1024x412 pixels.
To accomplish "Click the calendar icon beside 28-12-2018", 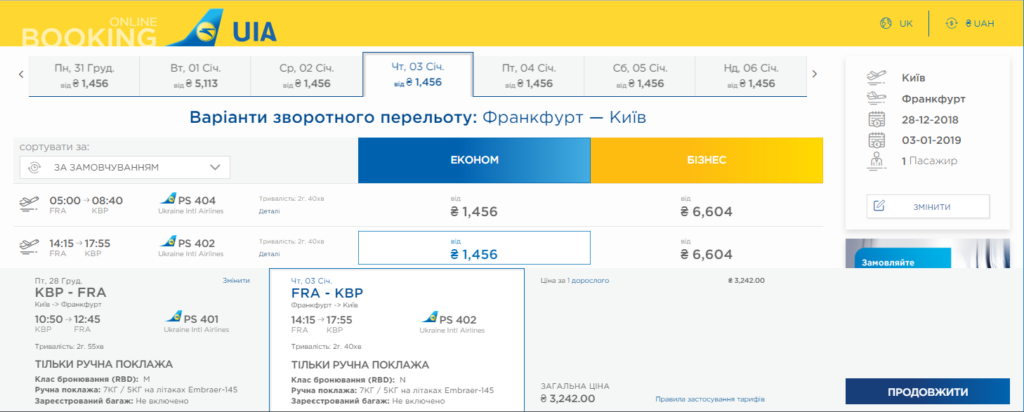I will pos(876,119).
